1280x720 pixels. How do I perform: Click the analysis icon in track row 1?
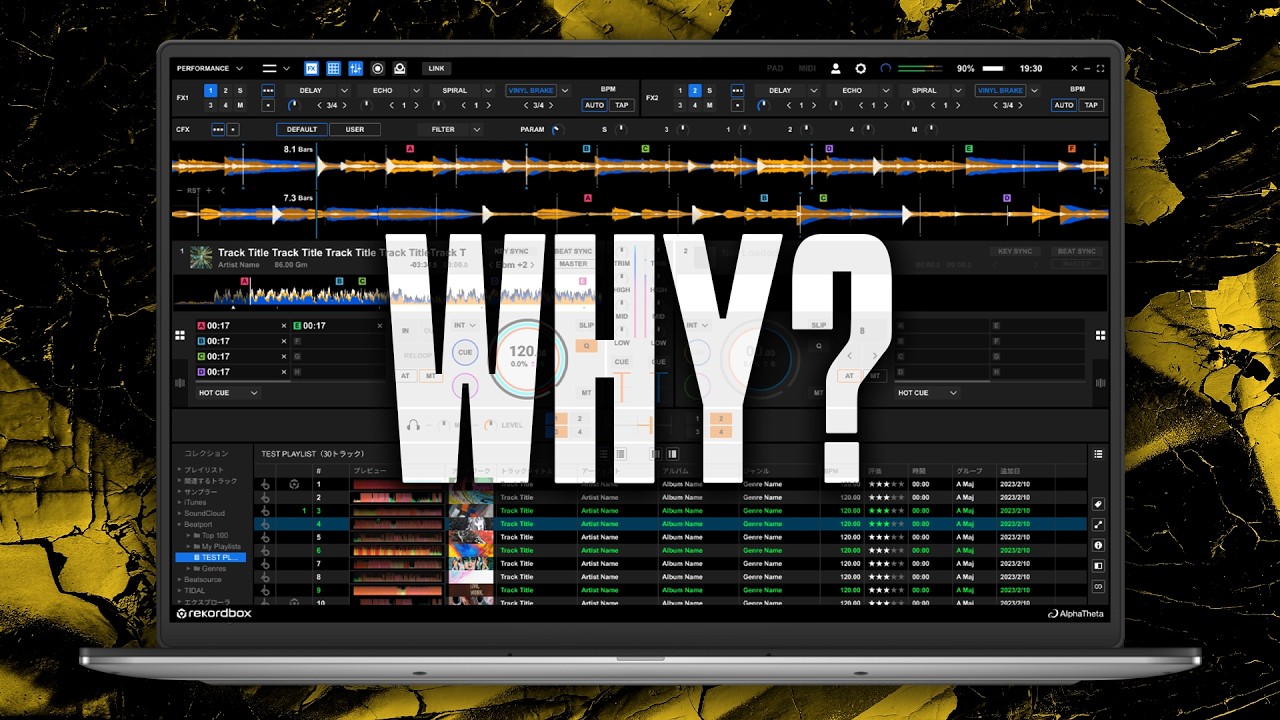click(294, 485)
